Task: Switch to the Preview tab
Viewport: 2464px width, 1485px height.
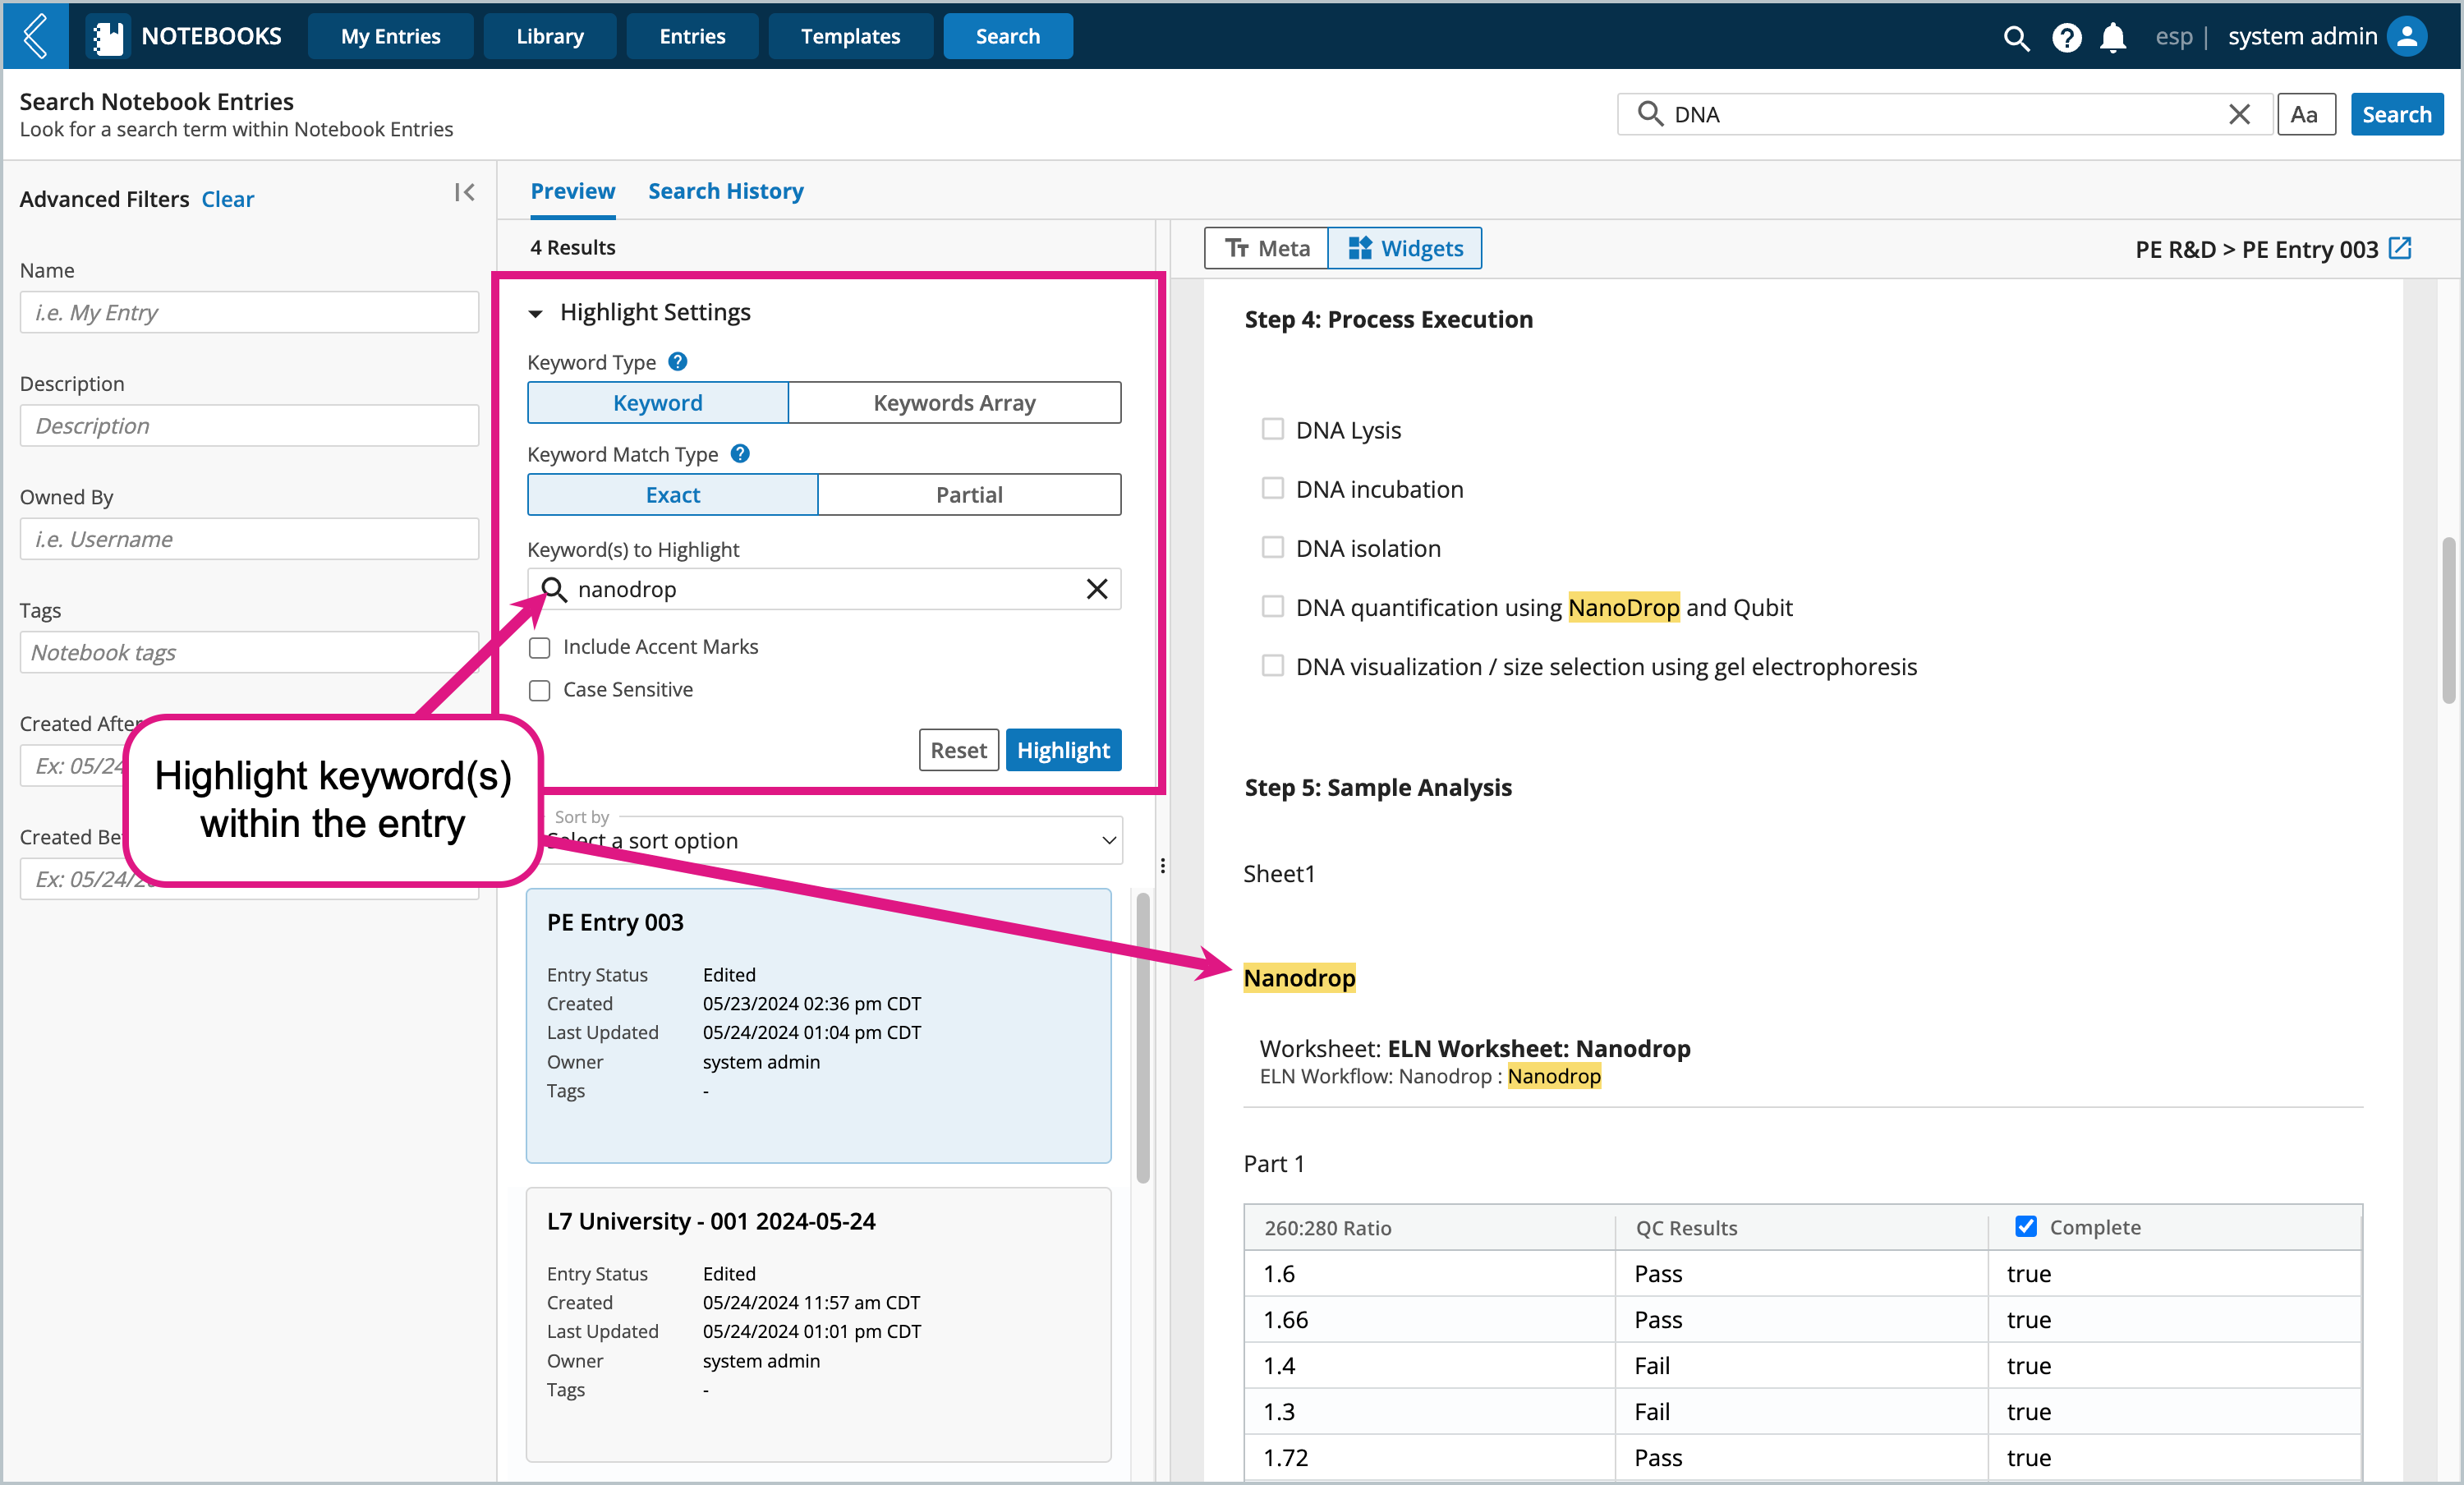Action: point(573,191)
